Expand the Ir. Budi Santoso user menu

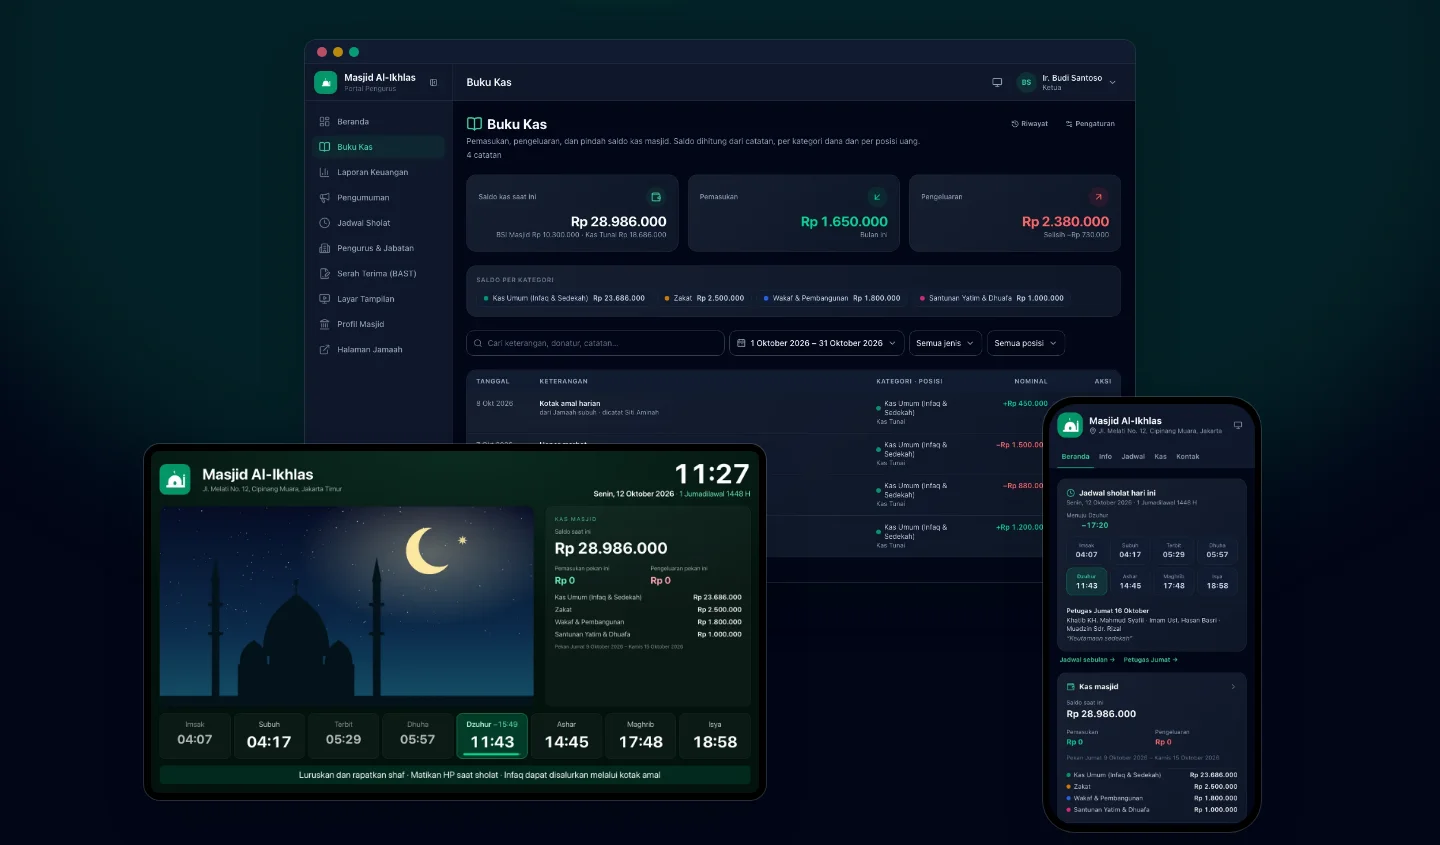[1067, 82]
